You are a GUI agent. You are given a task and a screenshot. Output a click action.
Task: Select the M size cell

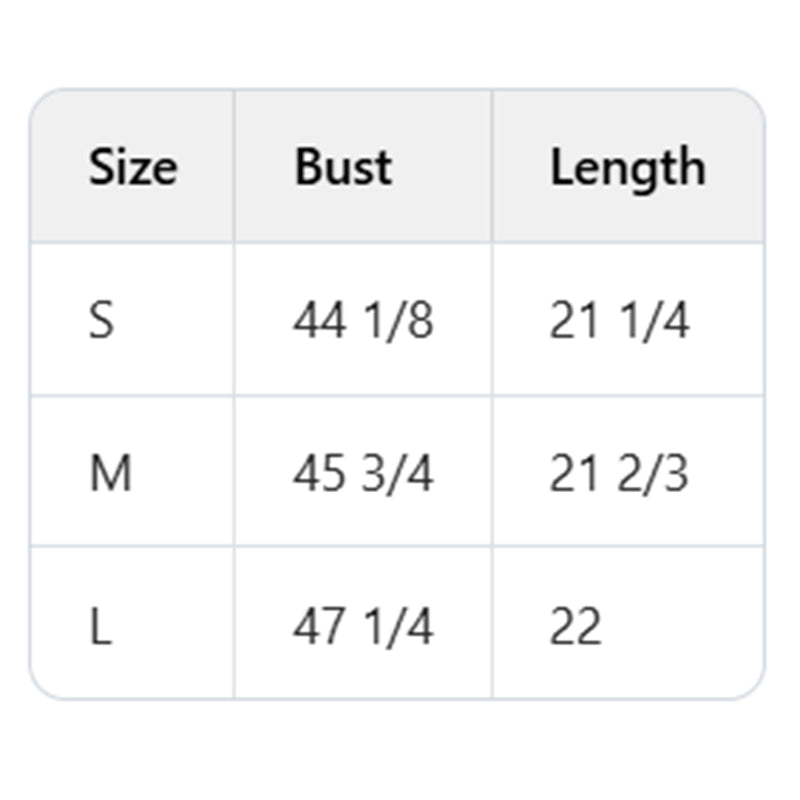point(110,473)
